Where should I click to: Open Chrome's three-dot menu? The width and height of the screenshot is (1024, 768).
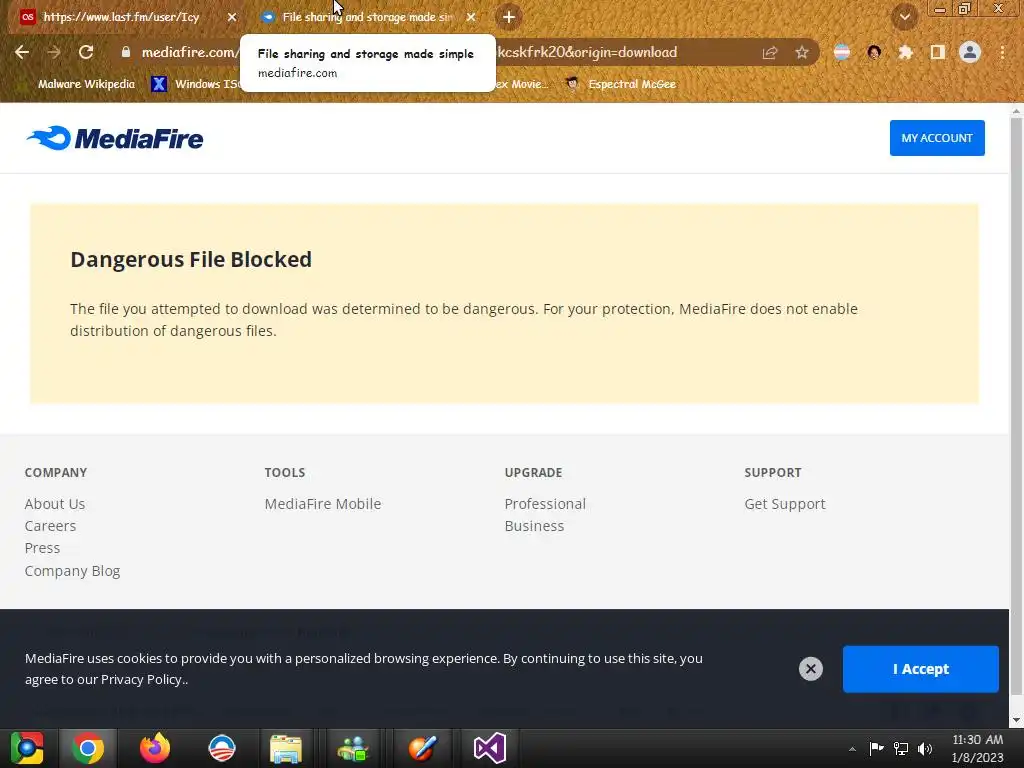[1002, 52]
